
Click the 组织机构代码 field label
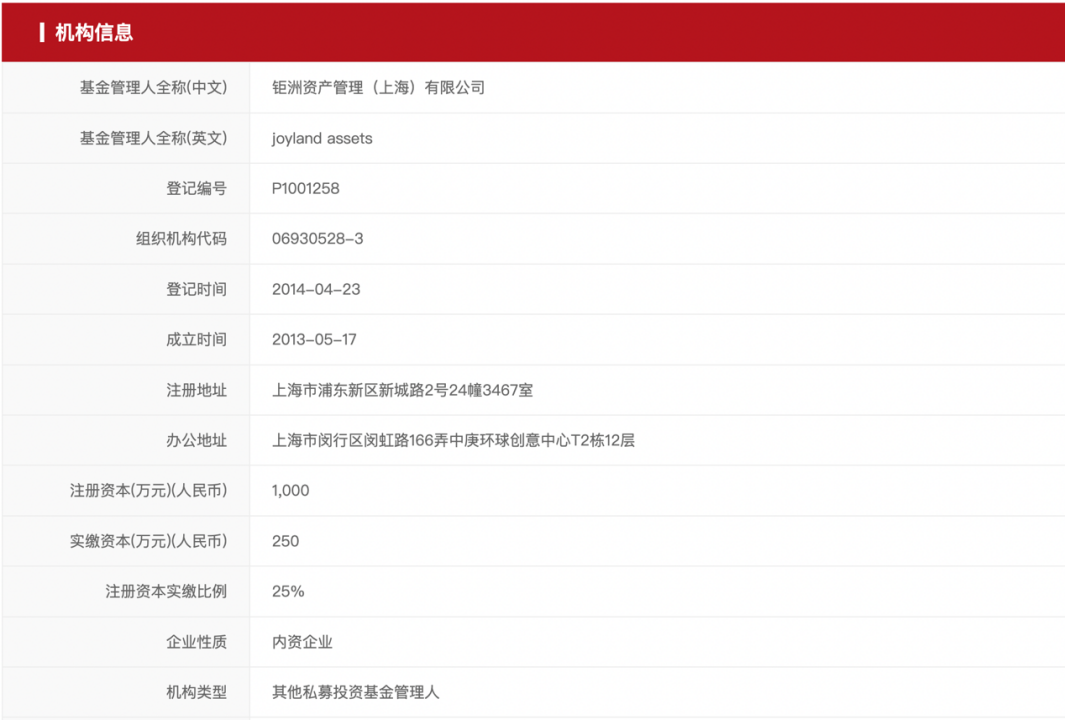pyautogui.click(x=181, y=239)
